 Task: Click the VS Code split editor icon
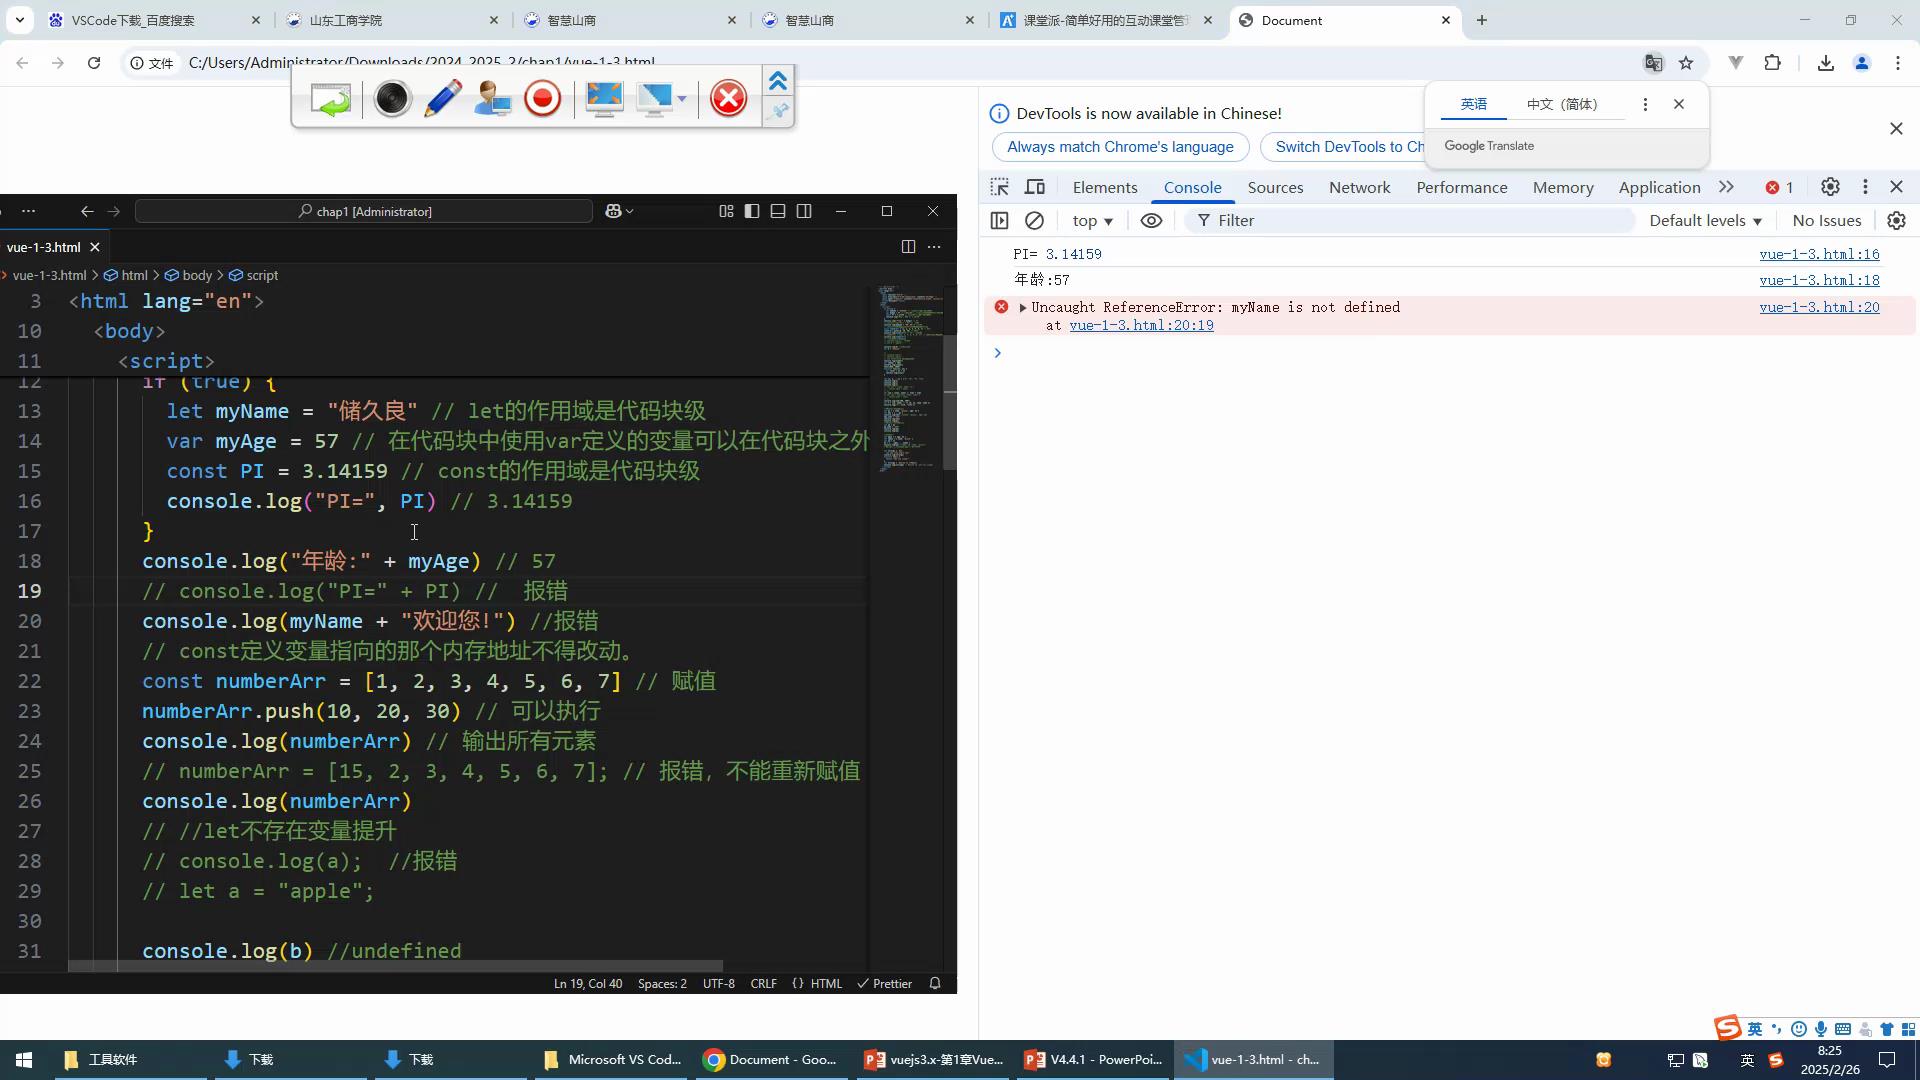click(x=908, y=246)
